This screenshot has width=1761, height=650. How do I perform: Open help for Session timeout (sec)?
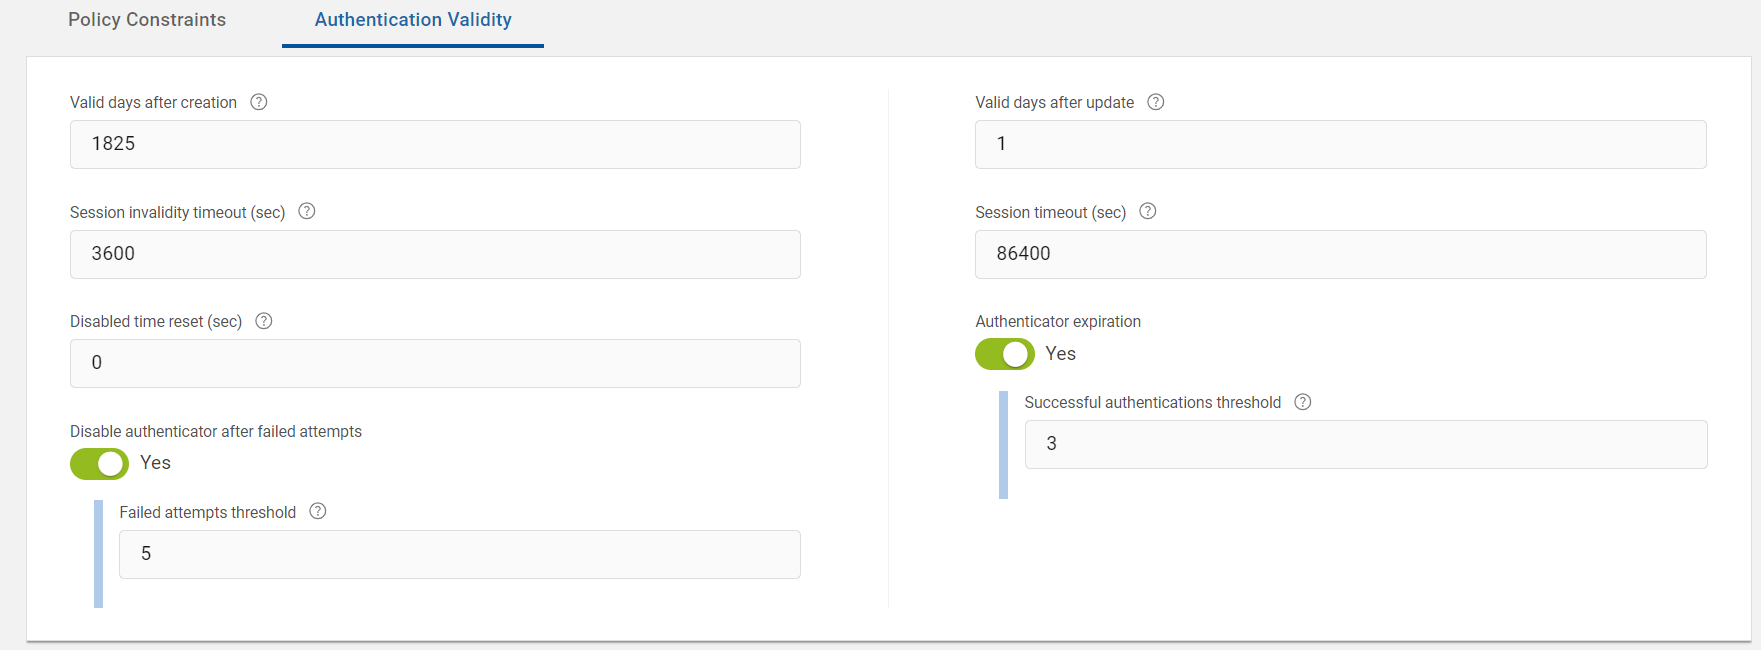pos(1148,211)
